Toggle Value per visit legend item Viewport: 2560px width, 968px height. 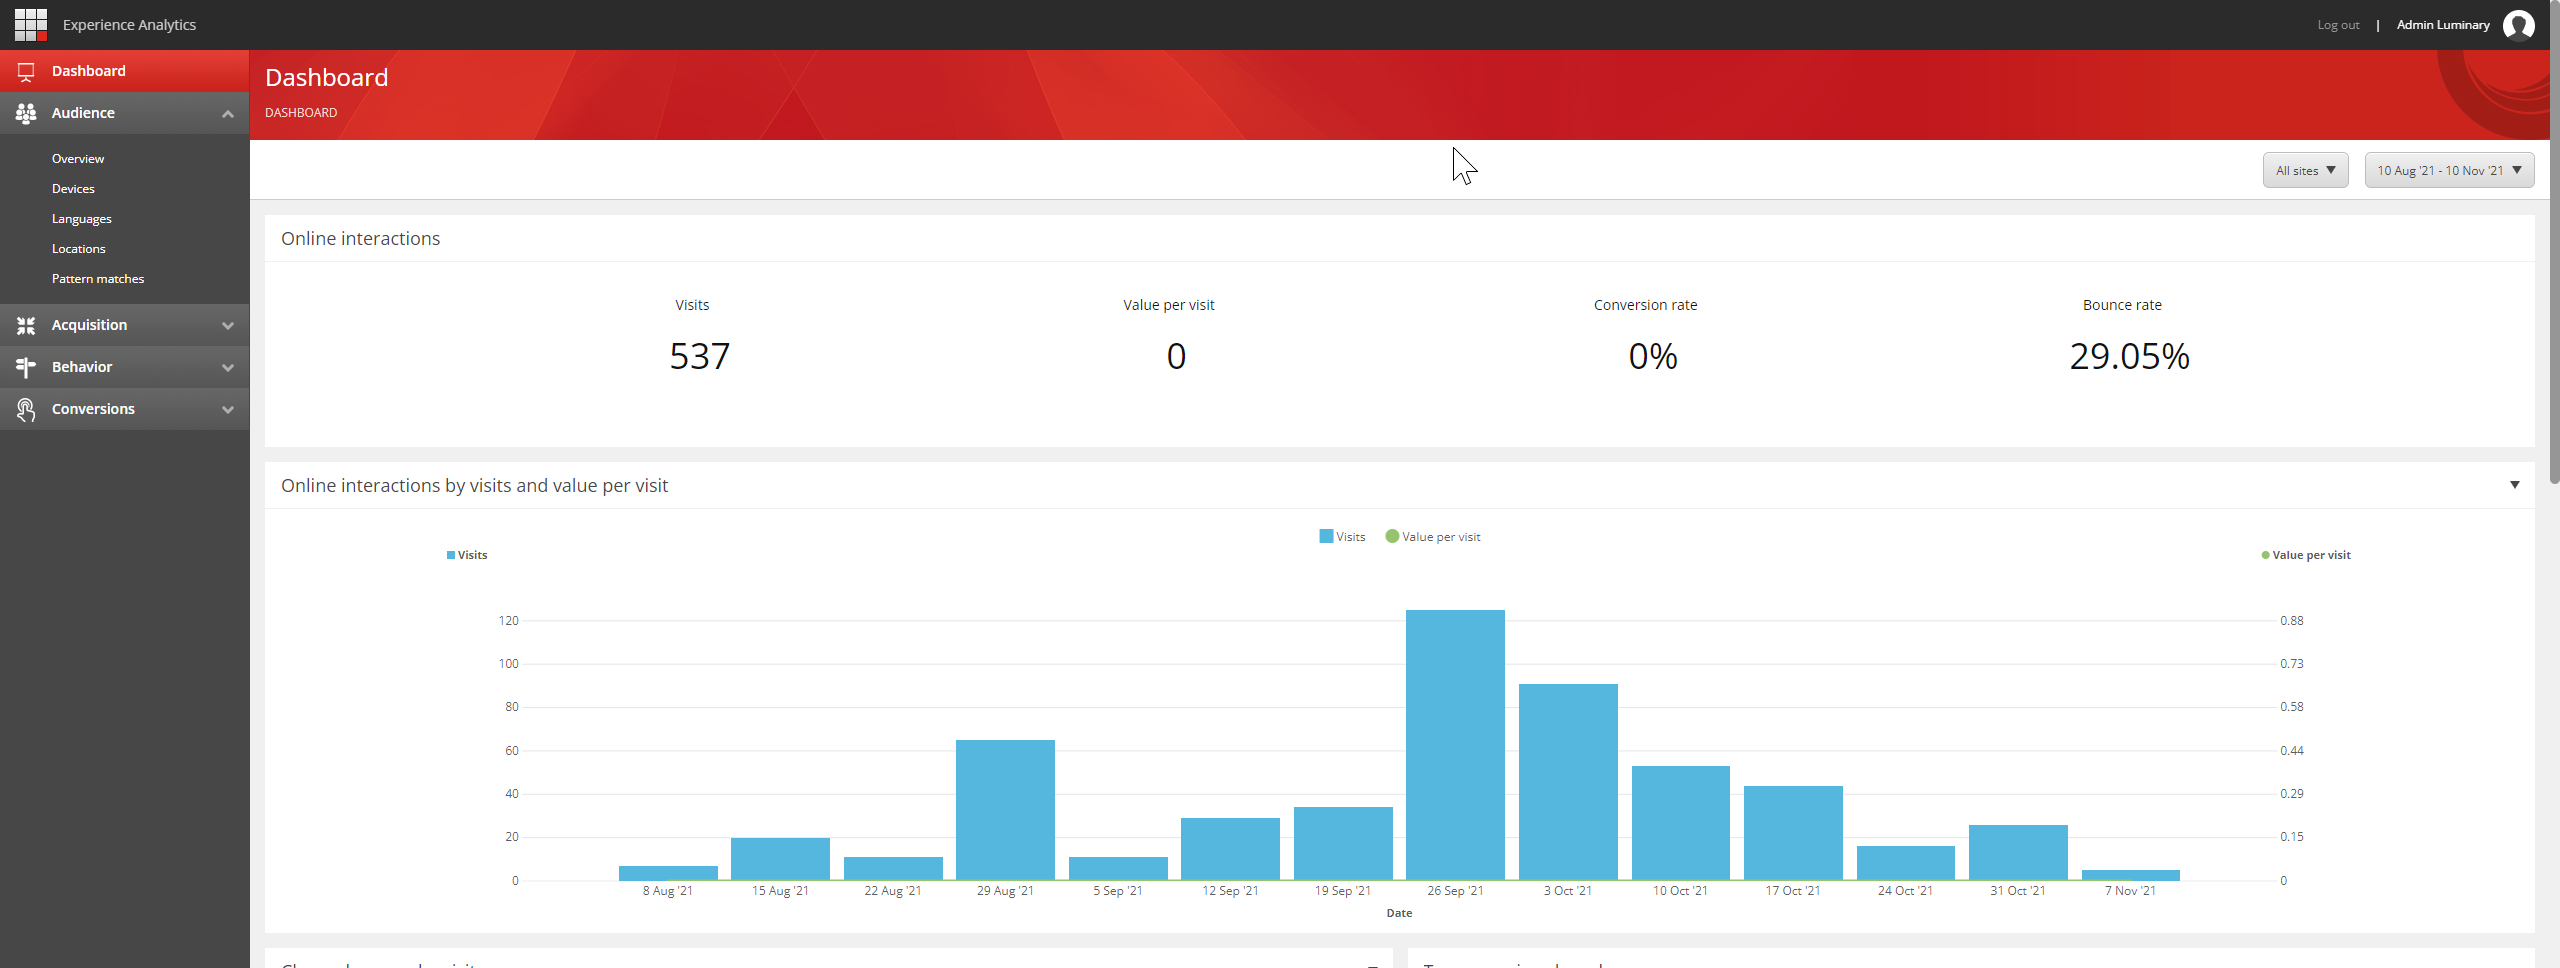1432,536
